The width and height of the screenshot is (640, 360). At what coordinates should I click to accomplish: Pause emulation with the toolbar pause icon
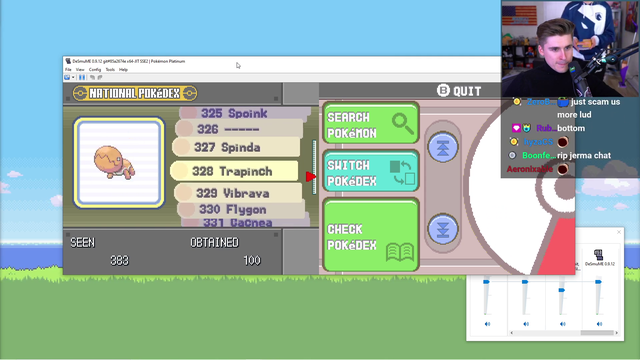pos(82,77)
